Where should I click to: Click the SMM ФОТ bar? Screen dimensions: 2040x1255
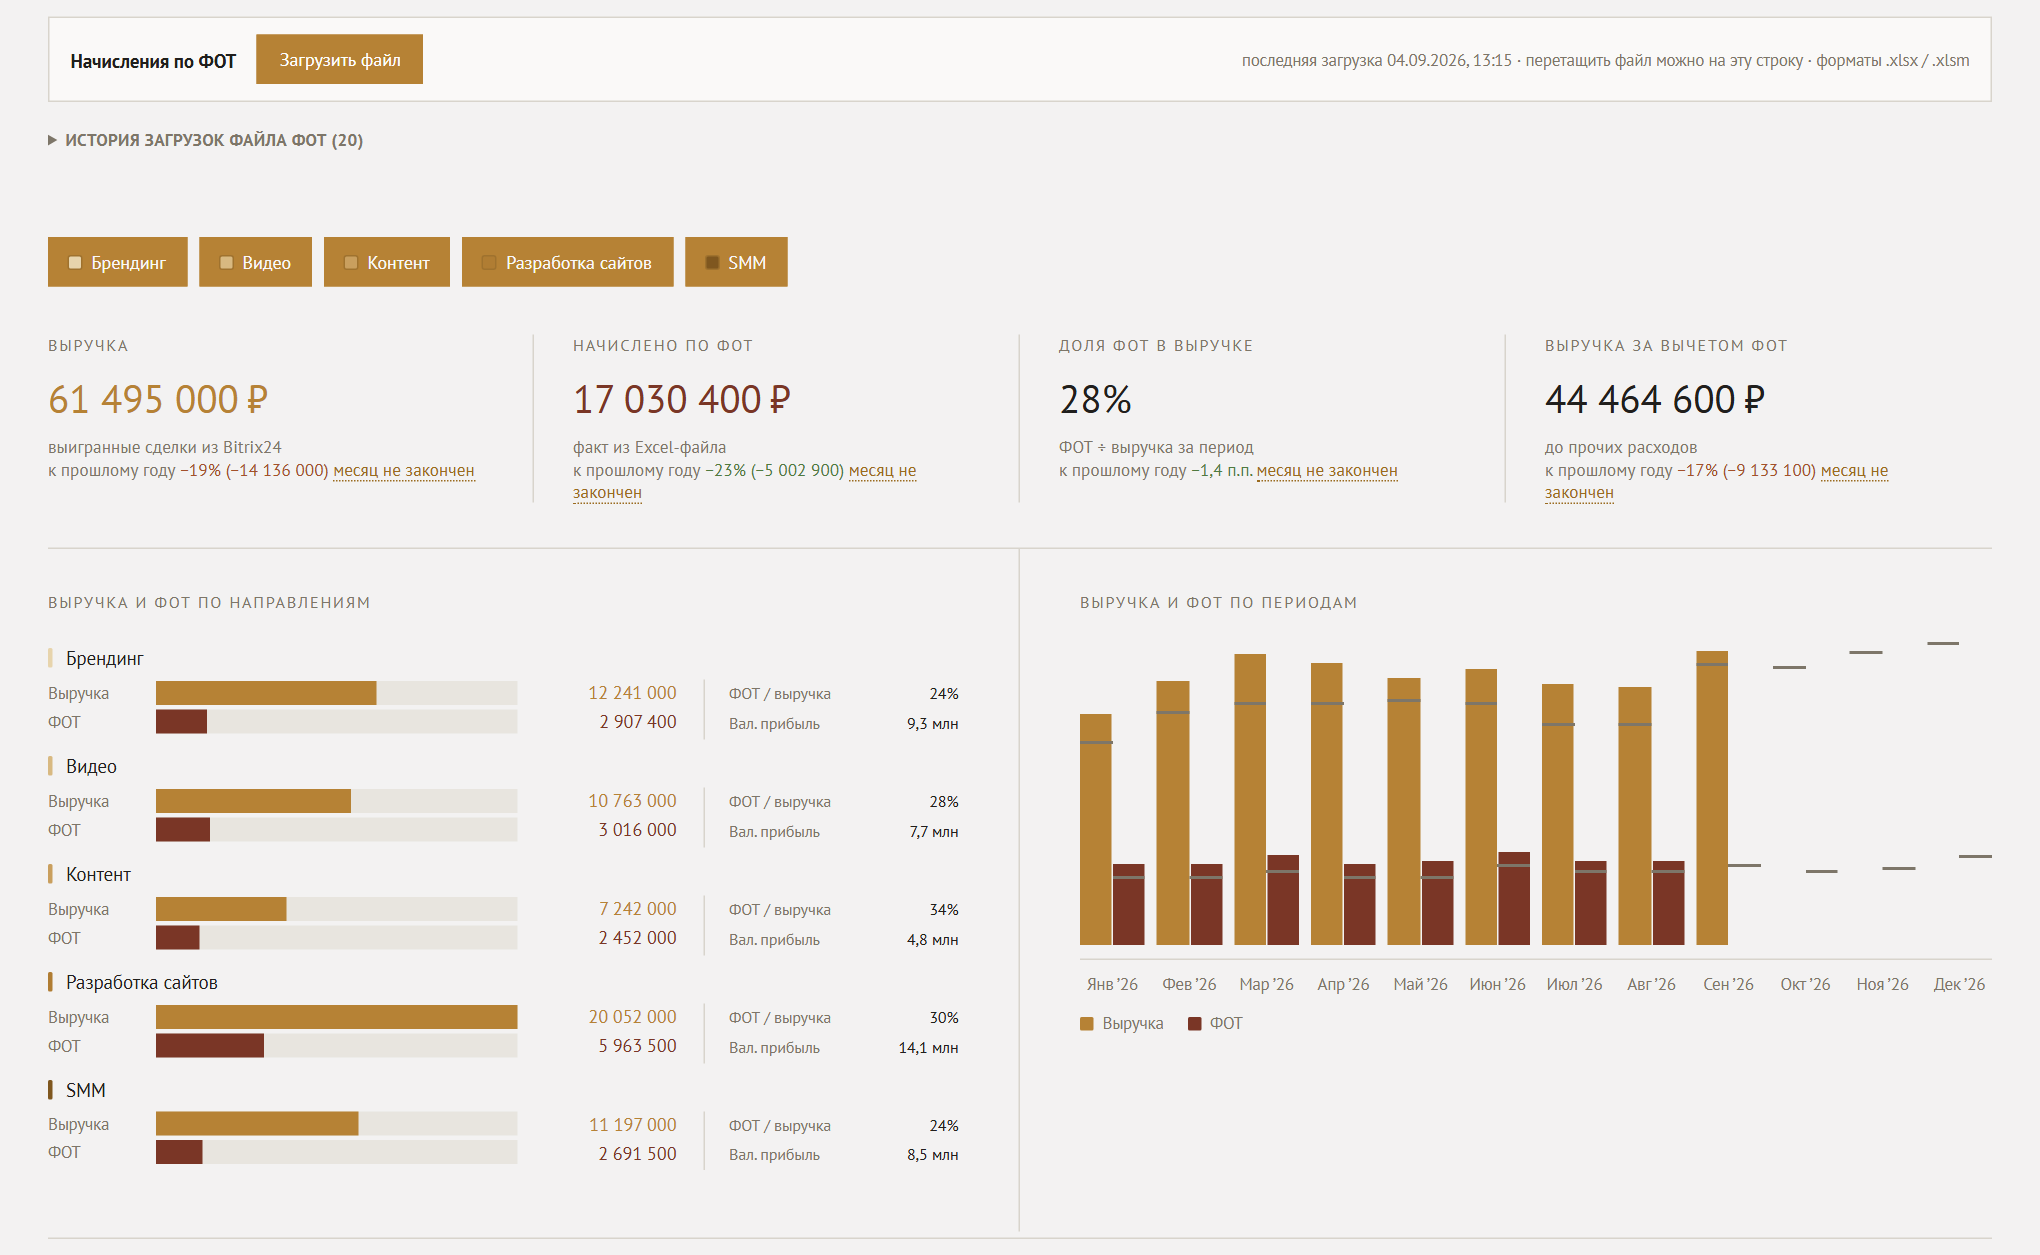coord(179,1152)
